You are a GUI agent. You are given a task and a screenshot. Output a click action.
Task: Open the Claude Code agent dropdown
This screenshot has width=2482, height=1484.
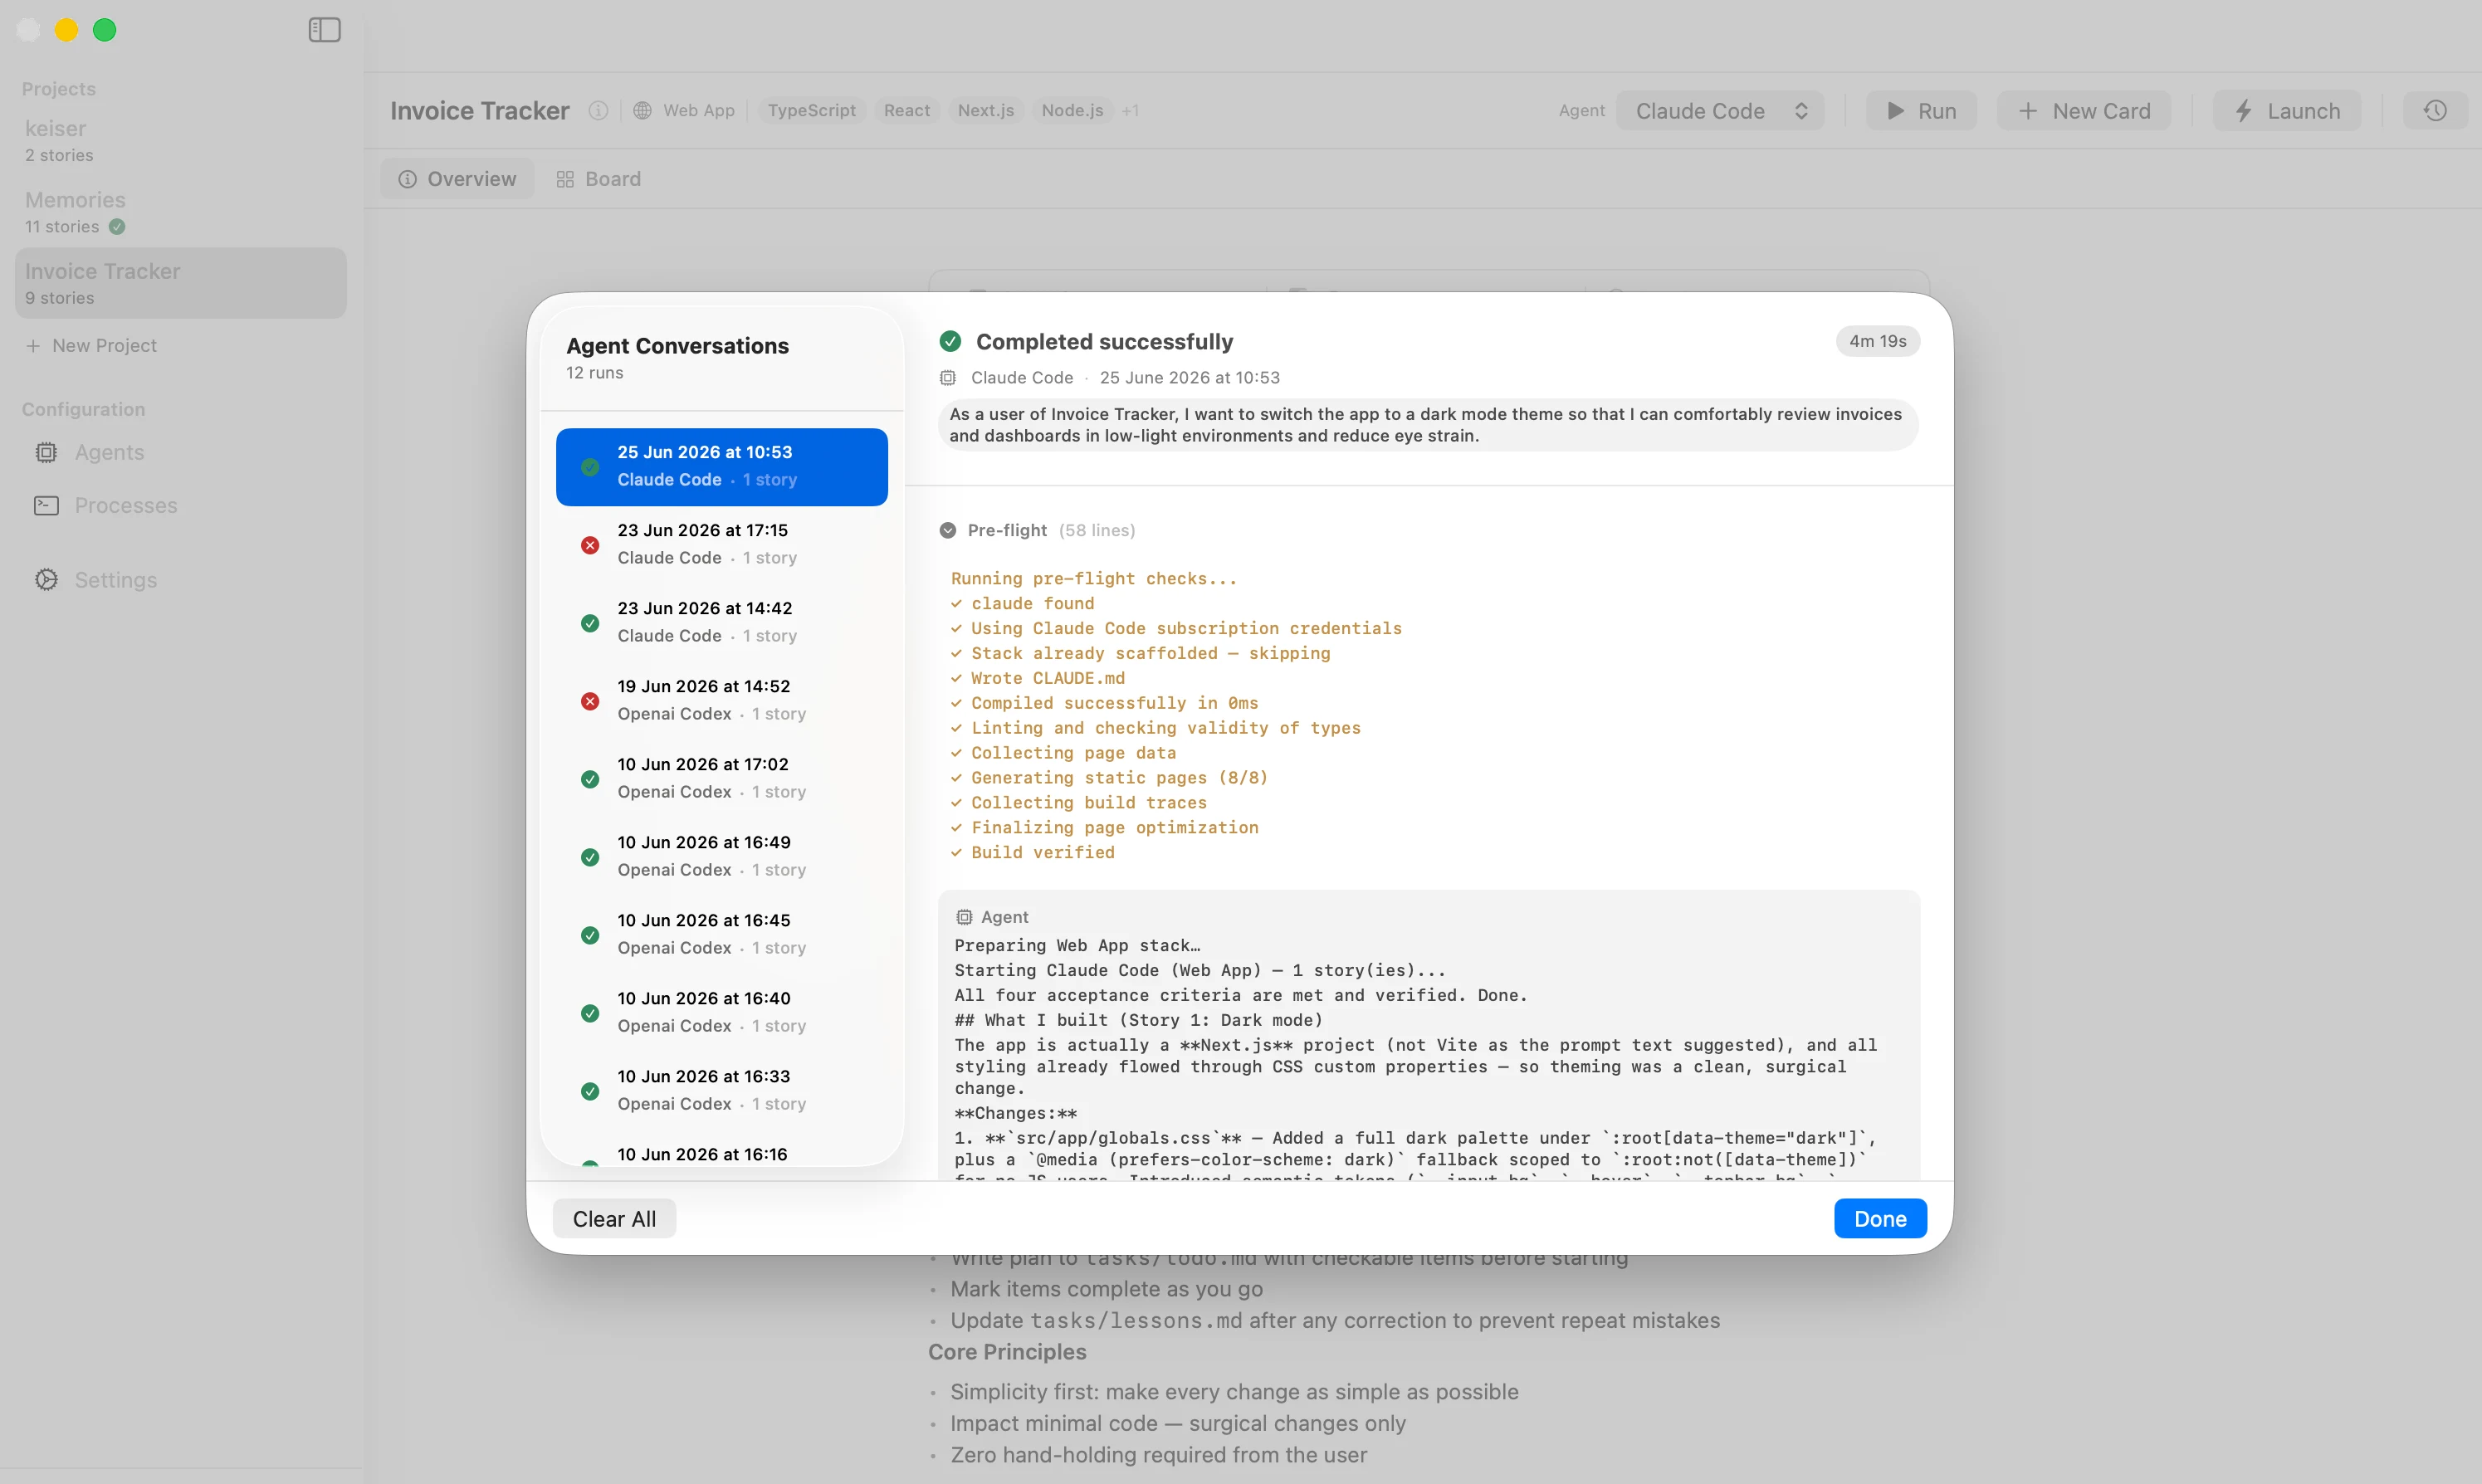1720,111
